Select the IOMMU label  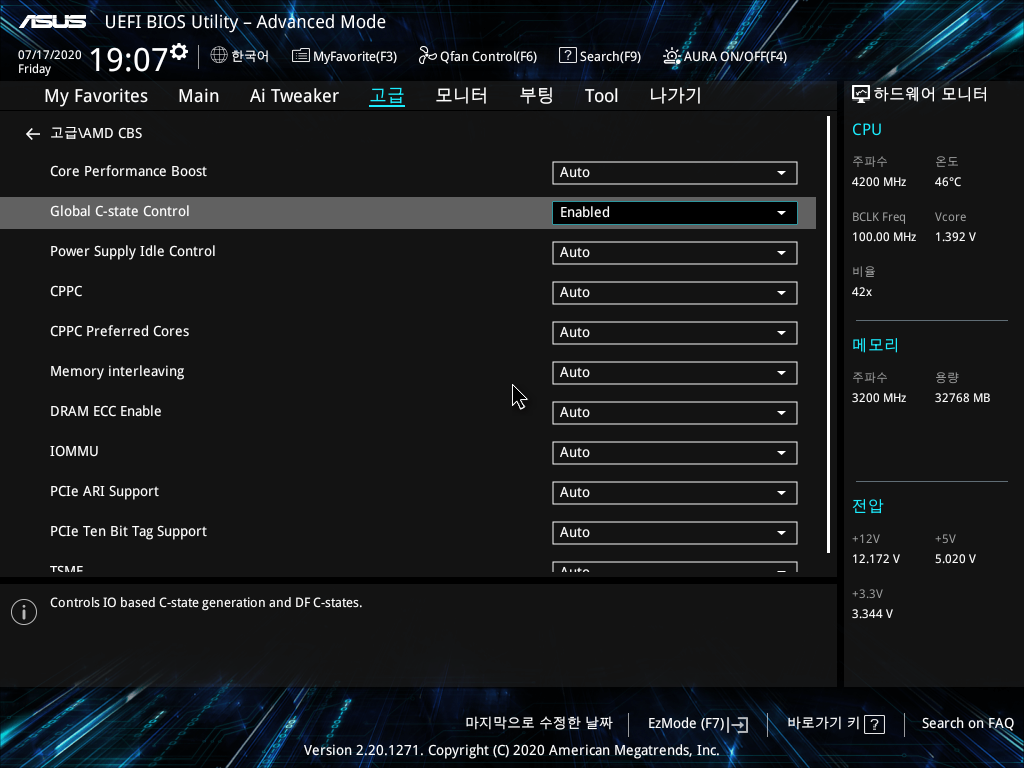(x=74, y=451)
